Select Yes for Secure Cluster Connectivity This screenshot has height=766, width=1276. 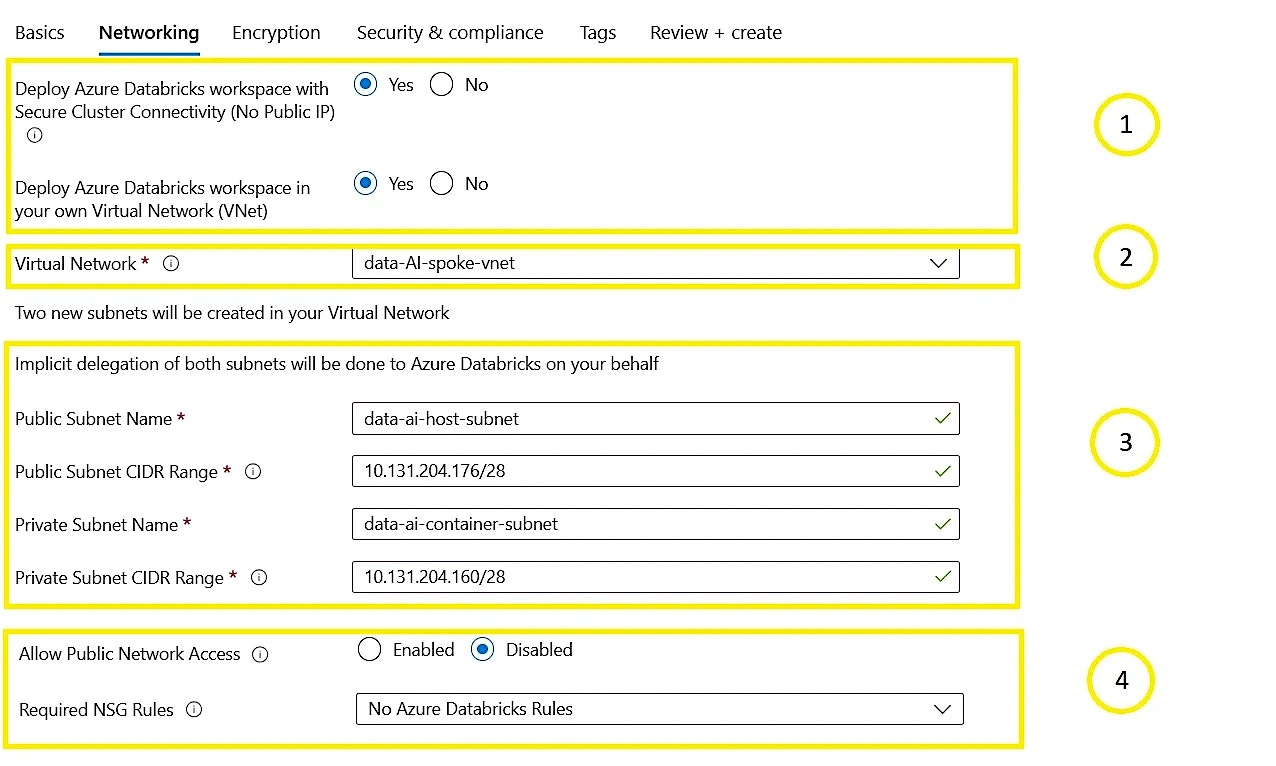click(366, 85)
